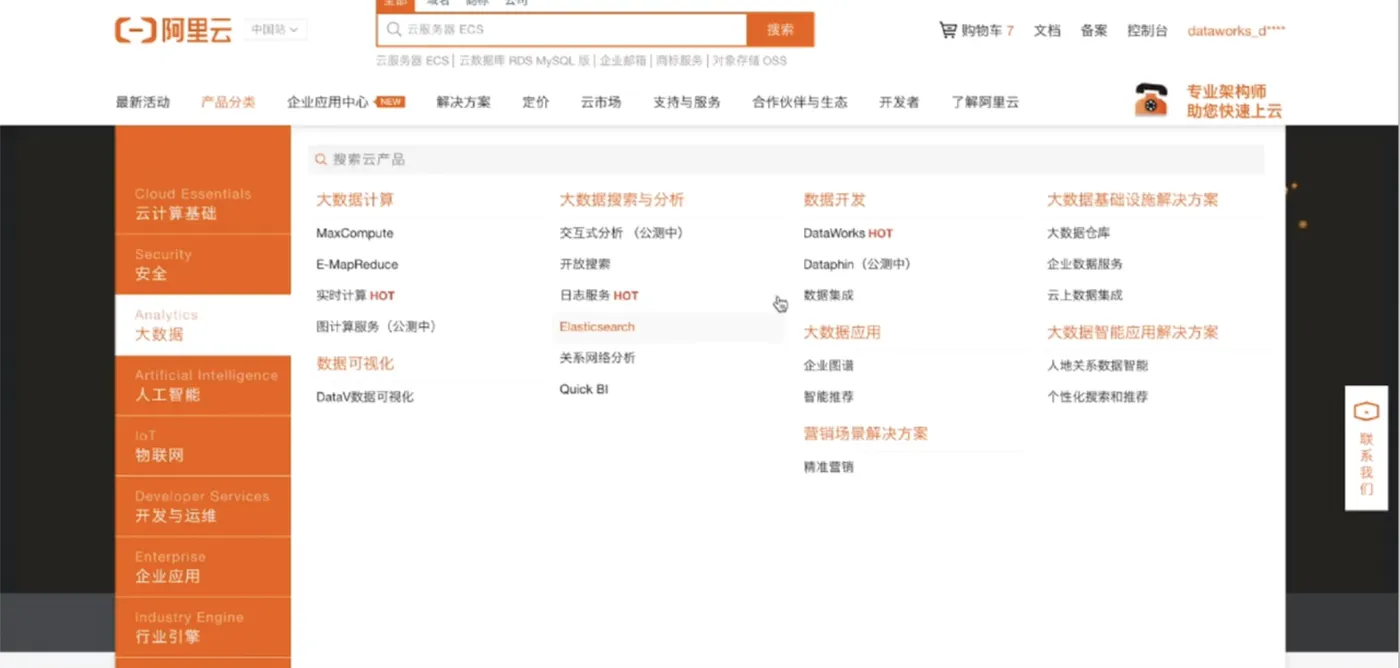Click the magnifier icon in 搜索云产品 bar
The height and width of the screenshot is (668, 1400).
pyautogui.click(x=321, y=159)
